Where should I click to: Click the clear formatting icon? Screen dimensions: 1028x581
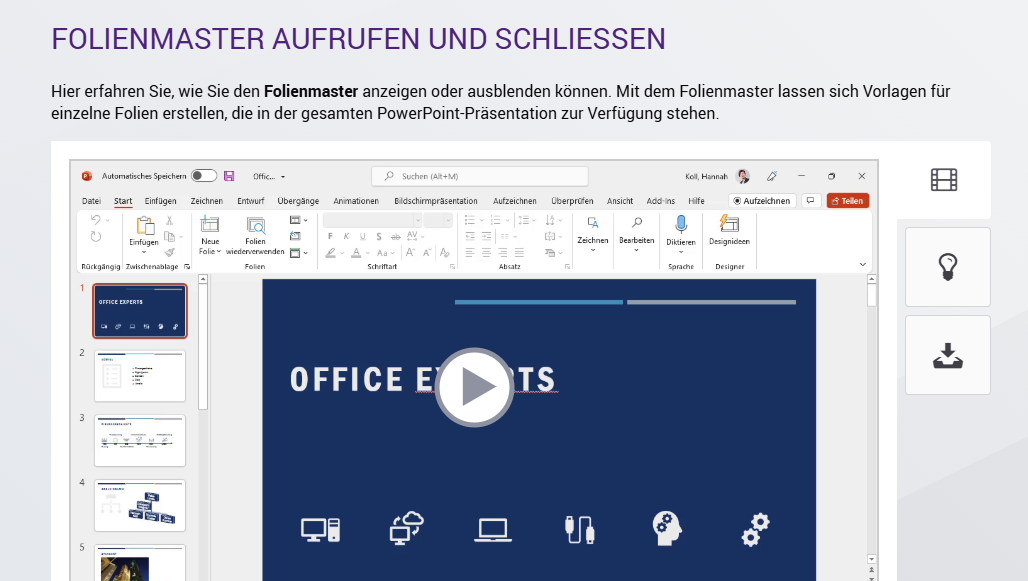coord(445,252)
